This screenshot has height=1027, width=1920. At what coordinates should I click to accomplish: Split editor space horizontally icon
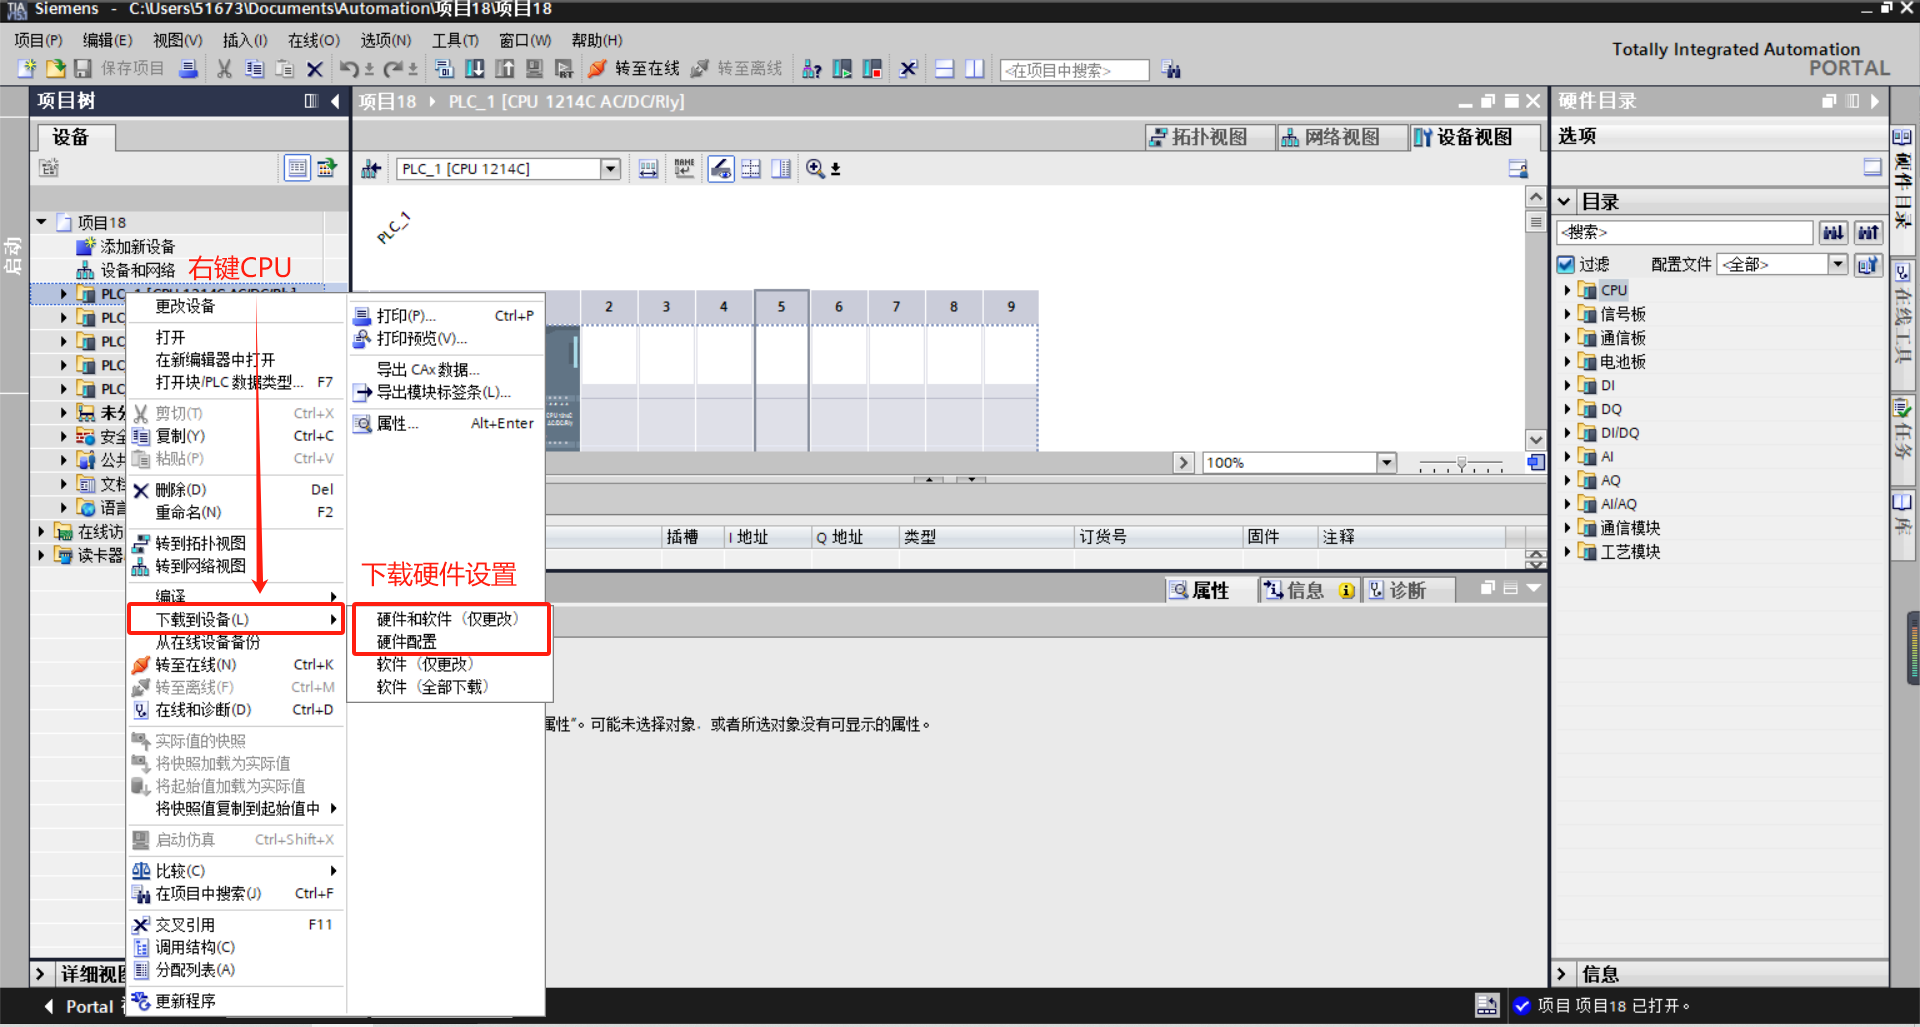coord(944,69)
